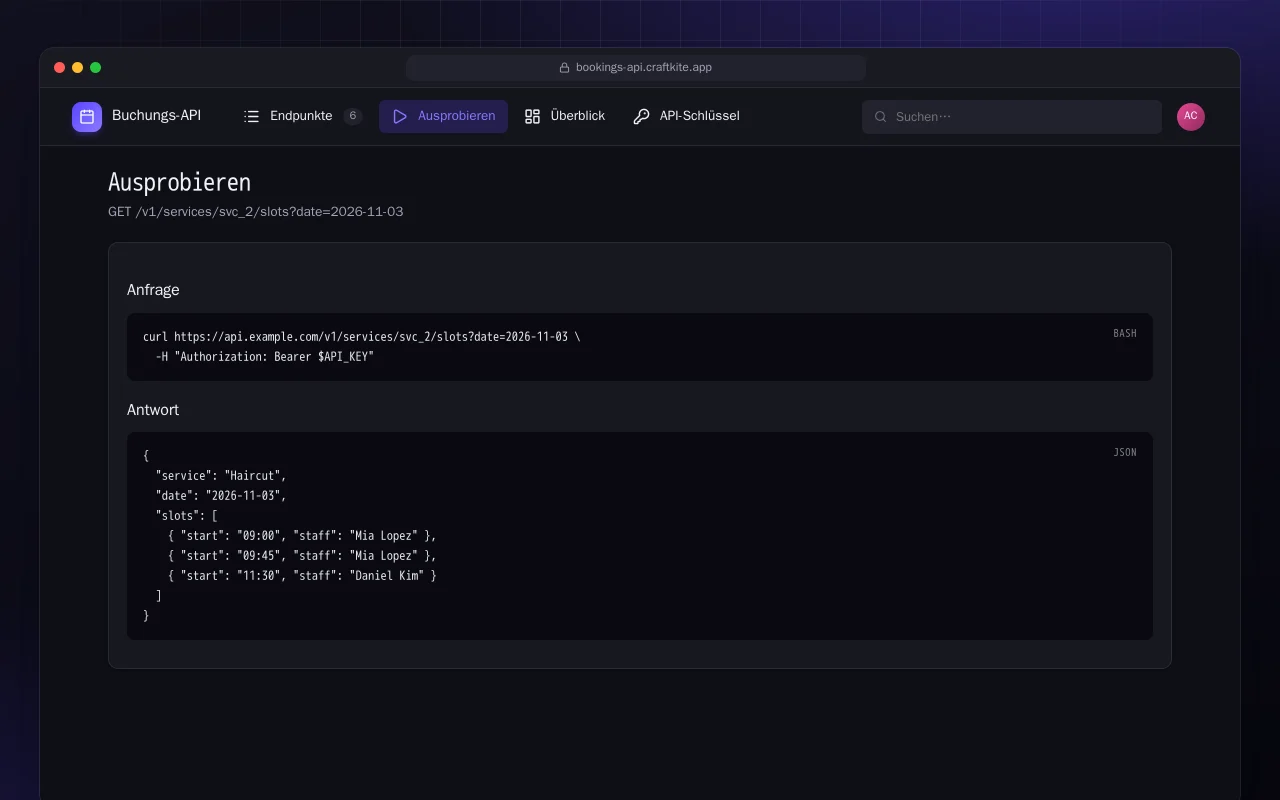Click the 09:45 Mia Lopez slot line
Screen dimensions: 1280x800
coord(302,556)
